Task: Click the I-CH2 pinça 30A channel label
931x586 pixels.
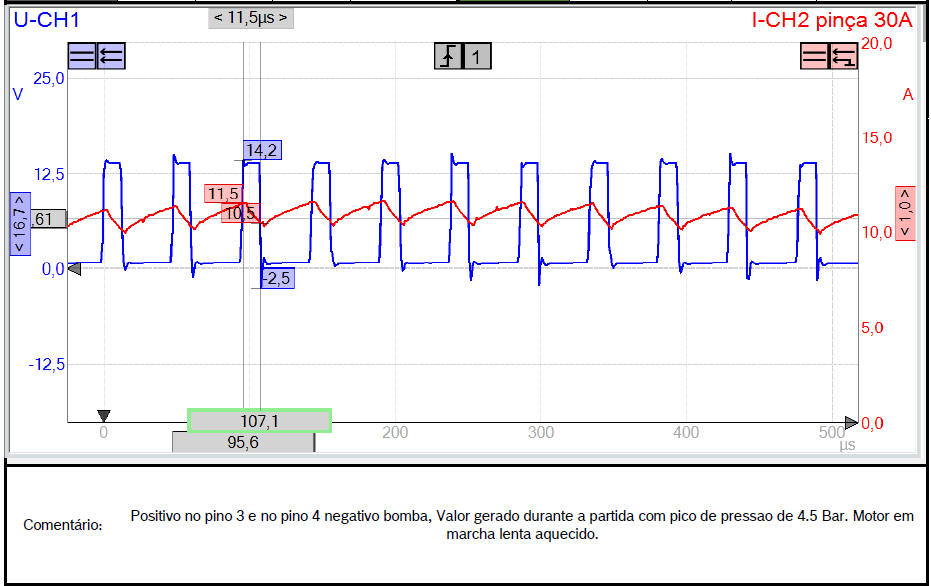Action: [x=831, y=19]
